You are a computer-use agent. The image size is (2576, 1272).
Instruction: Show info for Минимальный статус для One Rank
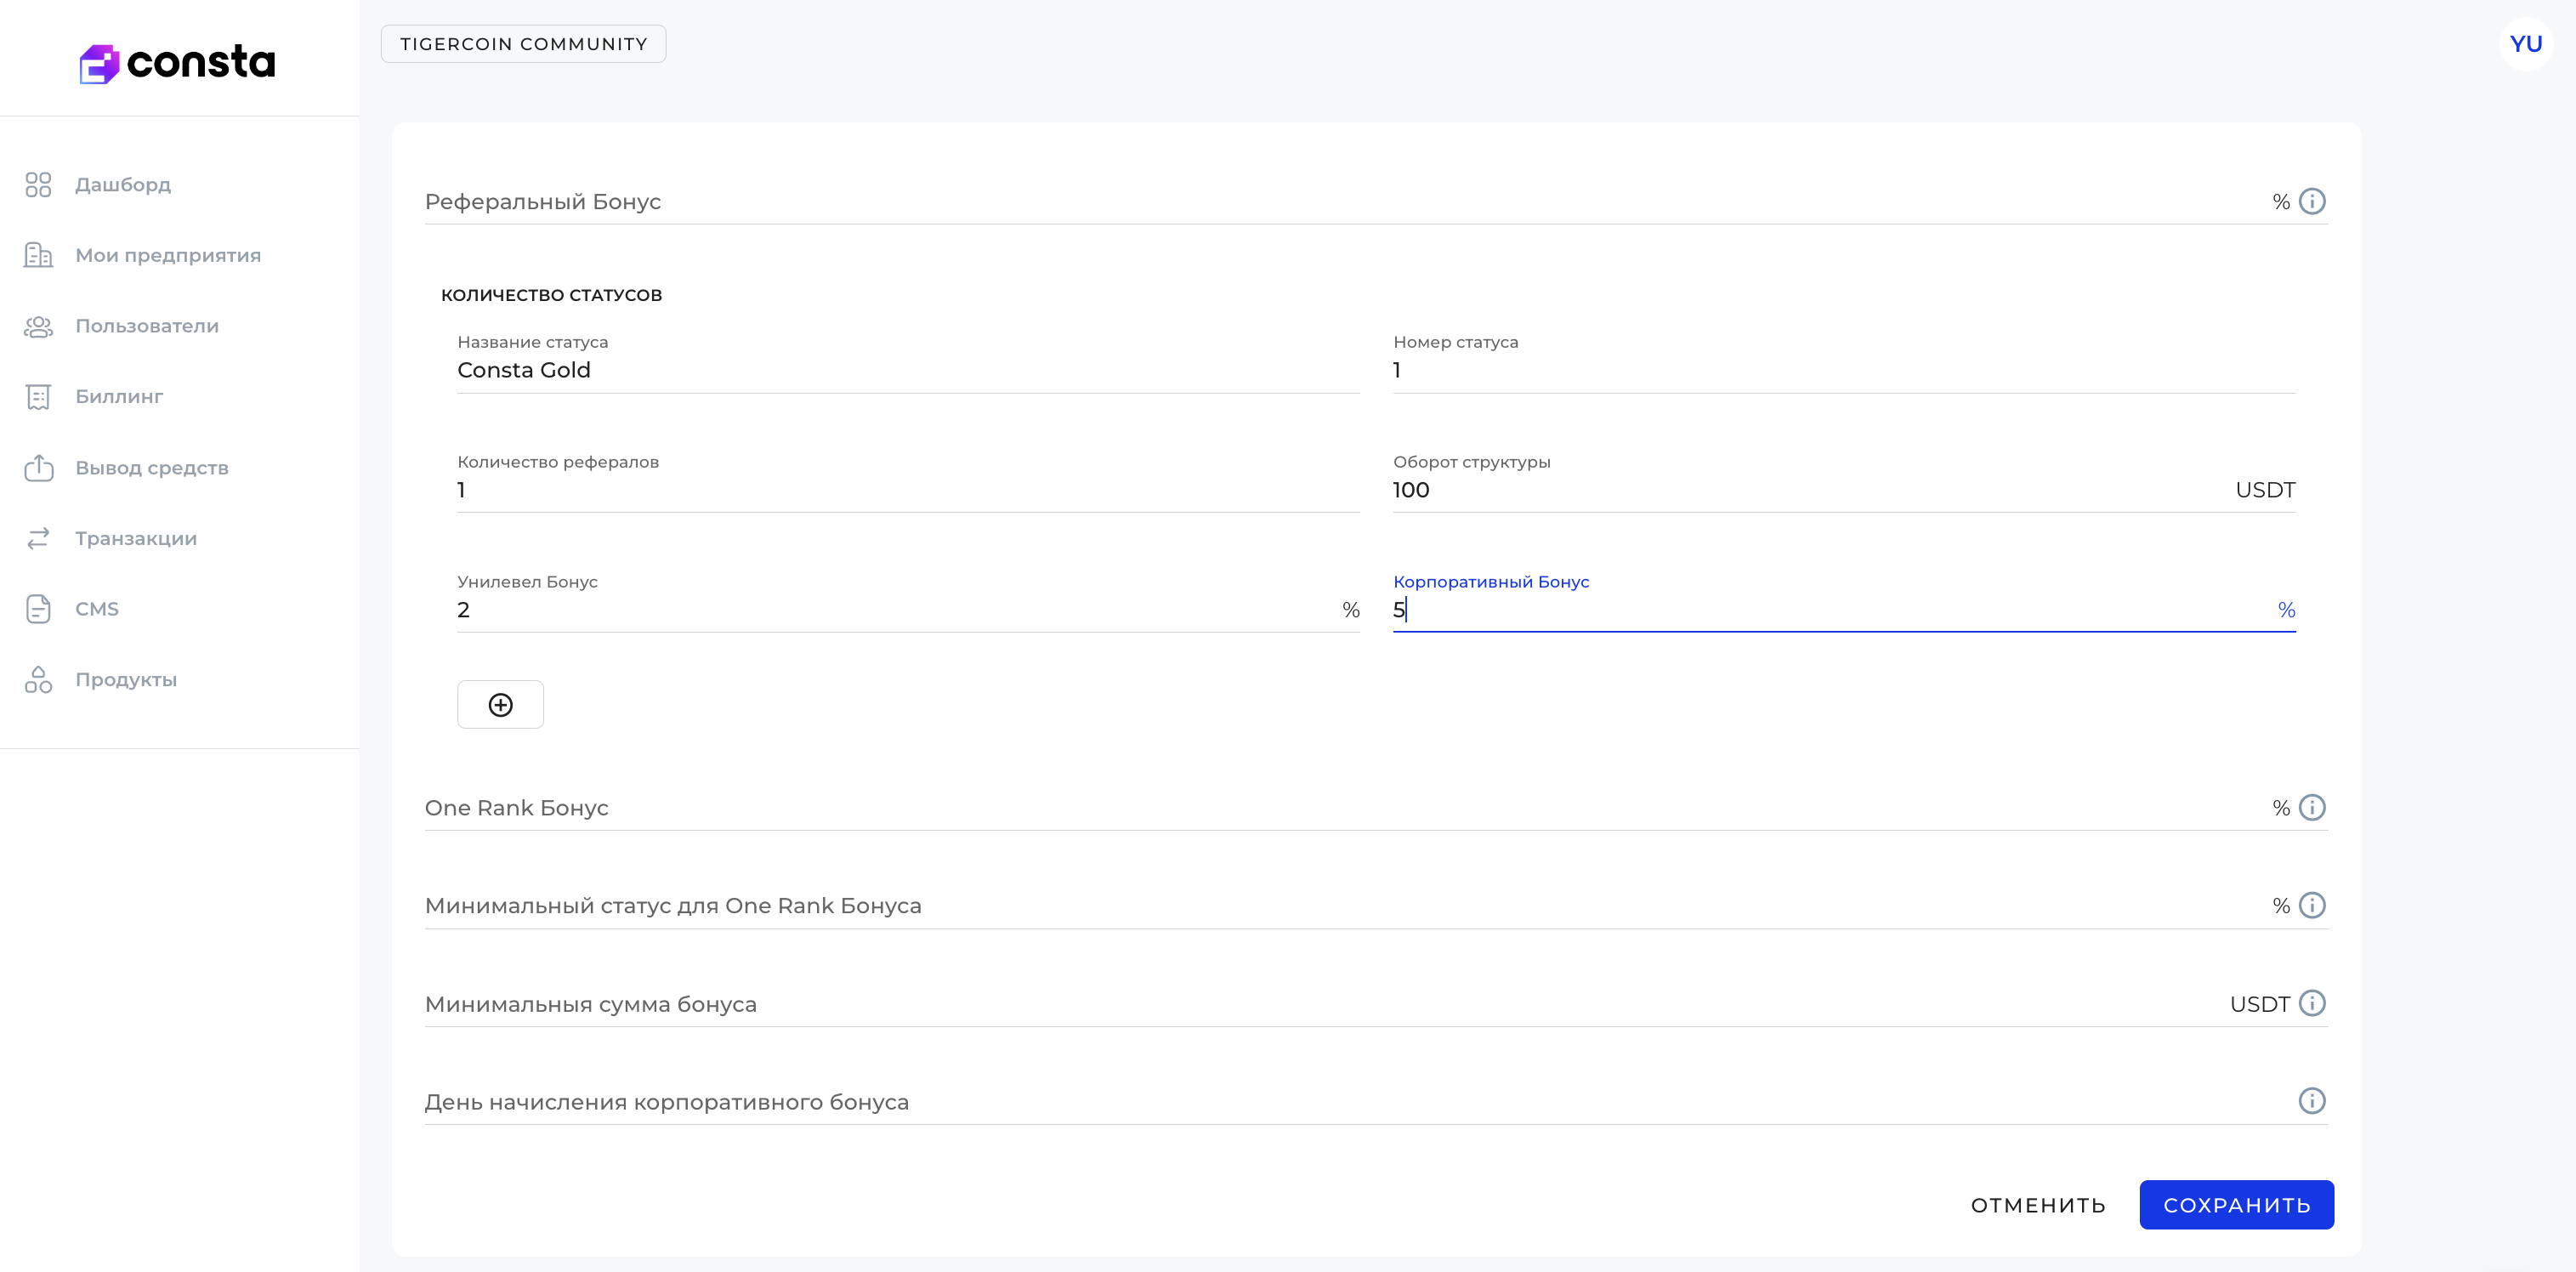point(2312,905)
